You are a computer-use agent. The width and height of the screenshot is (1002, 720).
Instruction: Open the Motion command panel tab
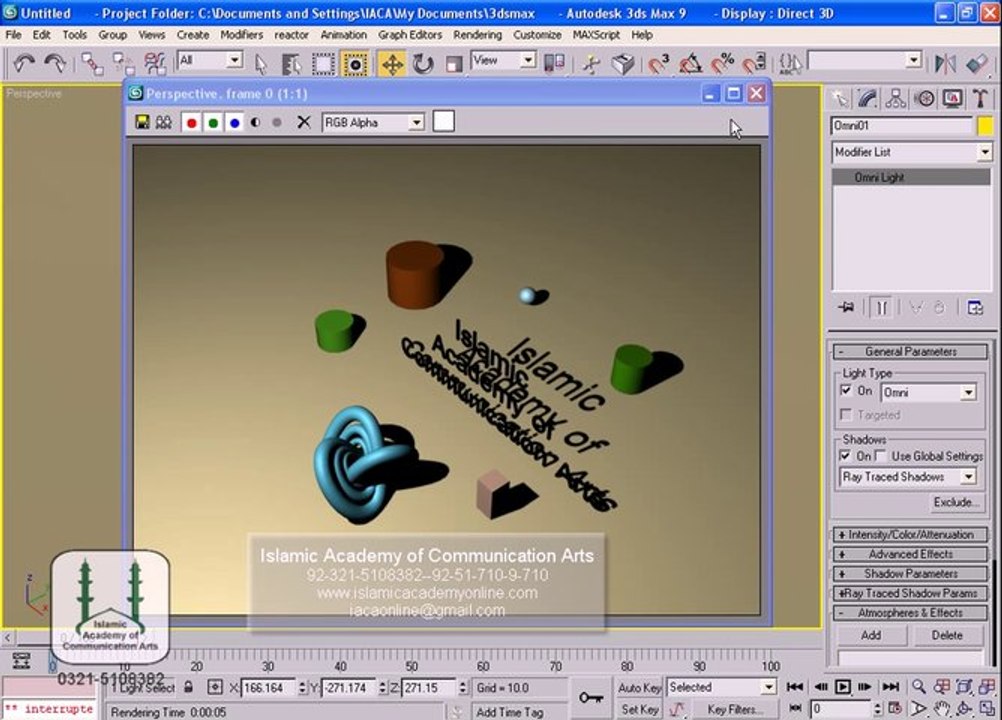click(x=924, y=98)
